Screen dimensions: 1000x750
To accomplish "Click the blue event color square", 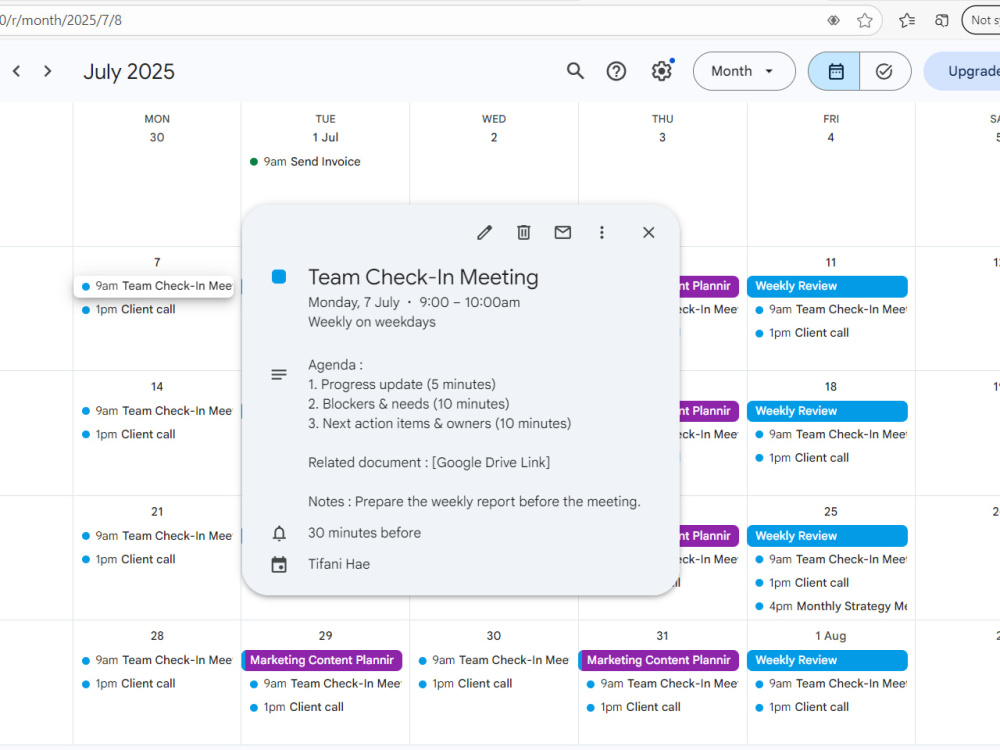I will tap(279, 277).
